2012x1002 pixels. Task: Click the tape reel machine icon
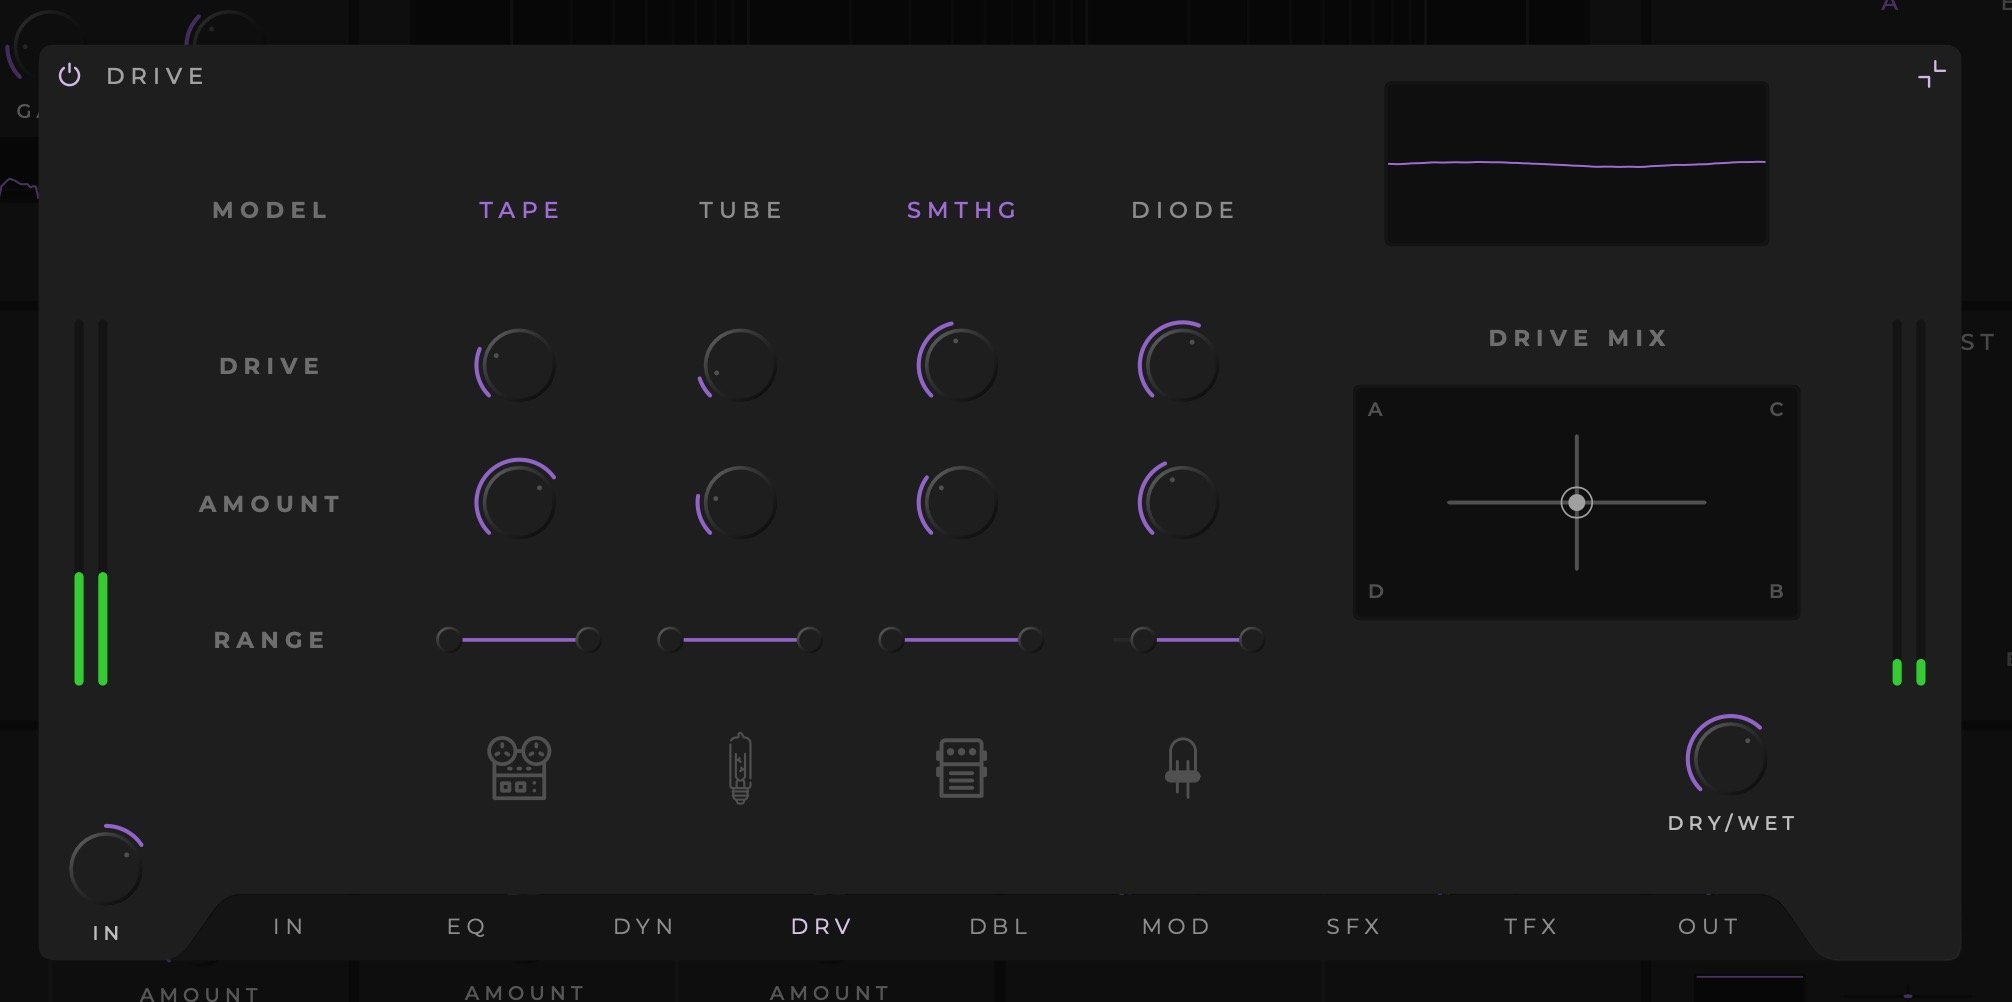(x=519, y=767)
